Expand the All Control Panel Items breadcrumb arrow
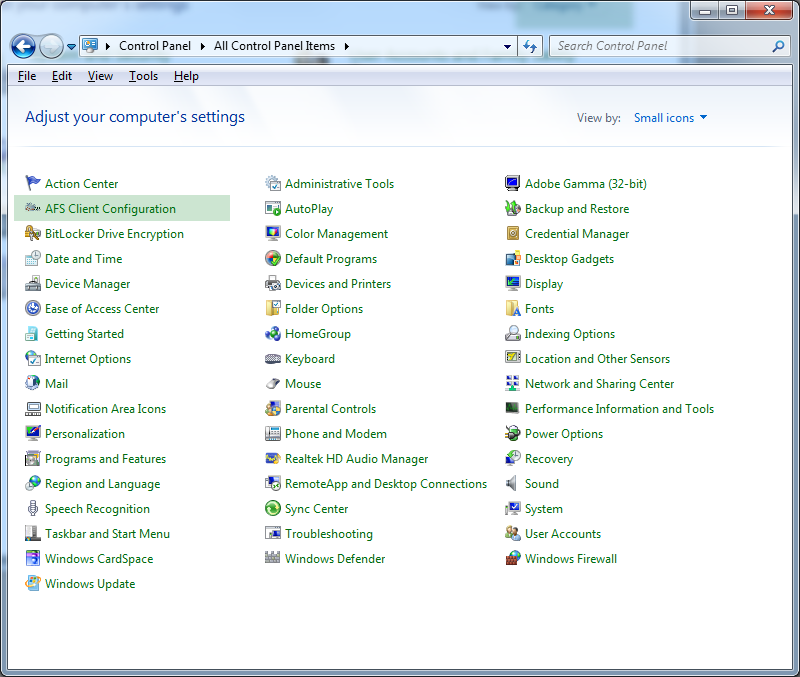 pyautogui.click(x=346, y=46)
